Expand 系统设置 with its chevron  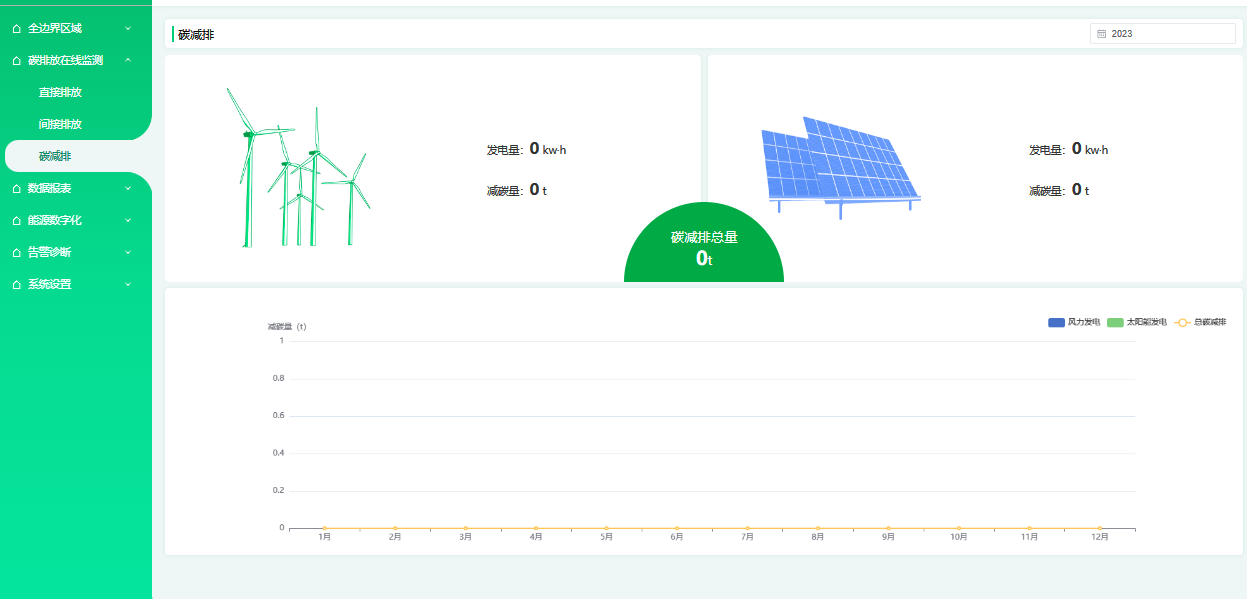pyautogui.click(x=128, y=285)
